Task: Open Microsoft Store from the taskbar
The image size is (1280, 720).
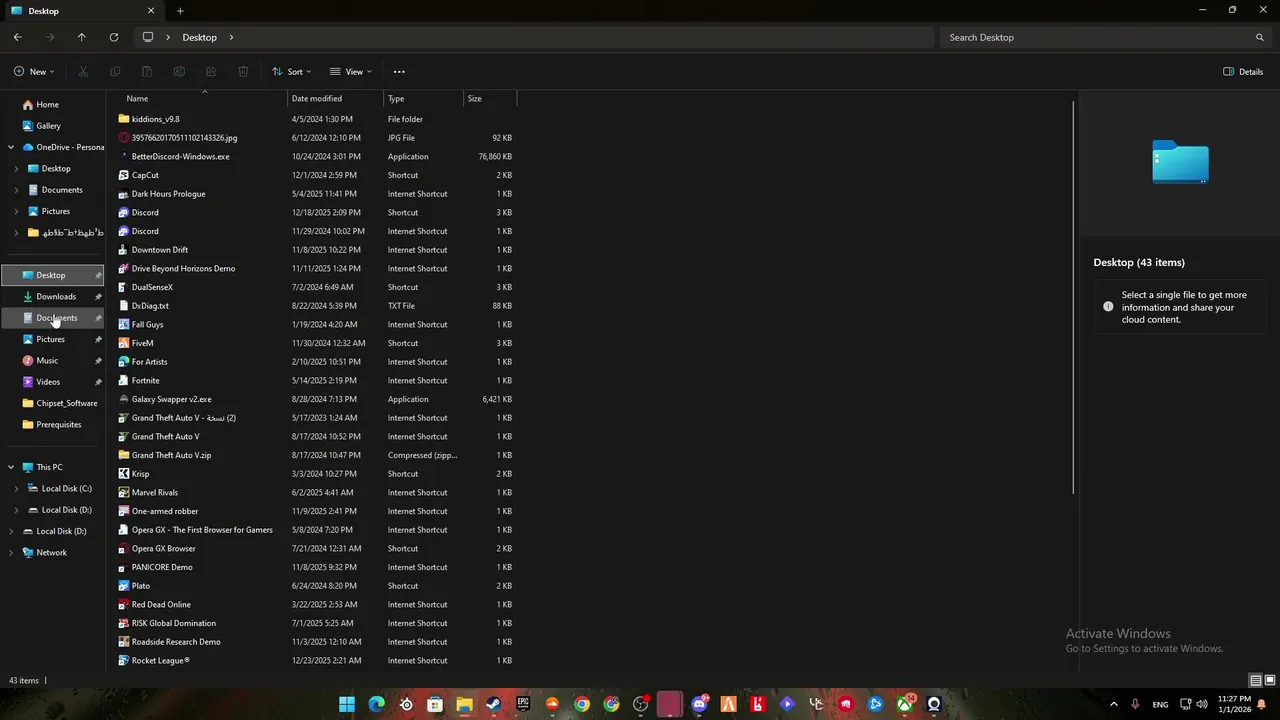Action: (435, 704)
